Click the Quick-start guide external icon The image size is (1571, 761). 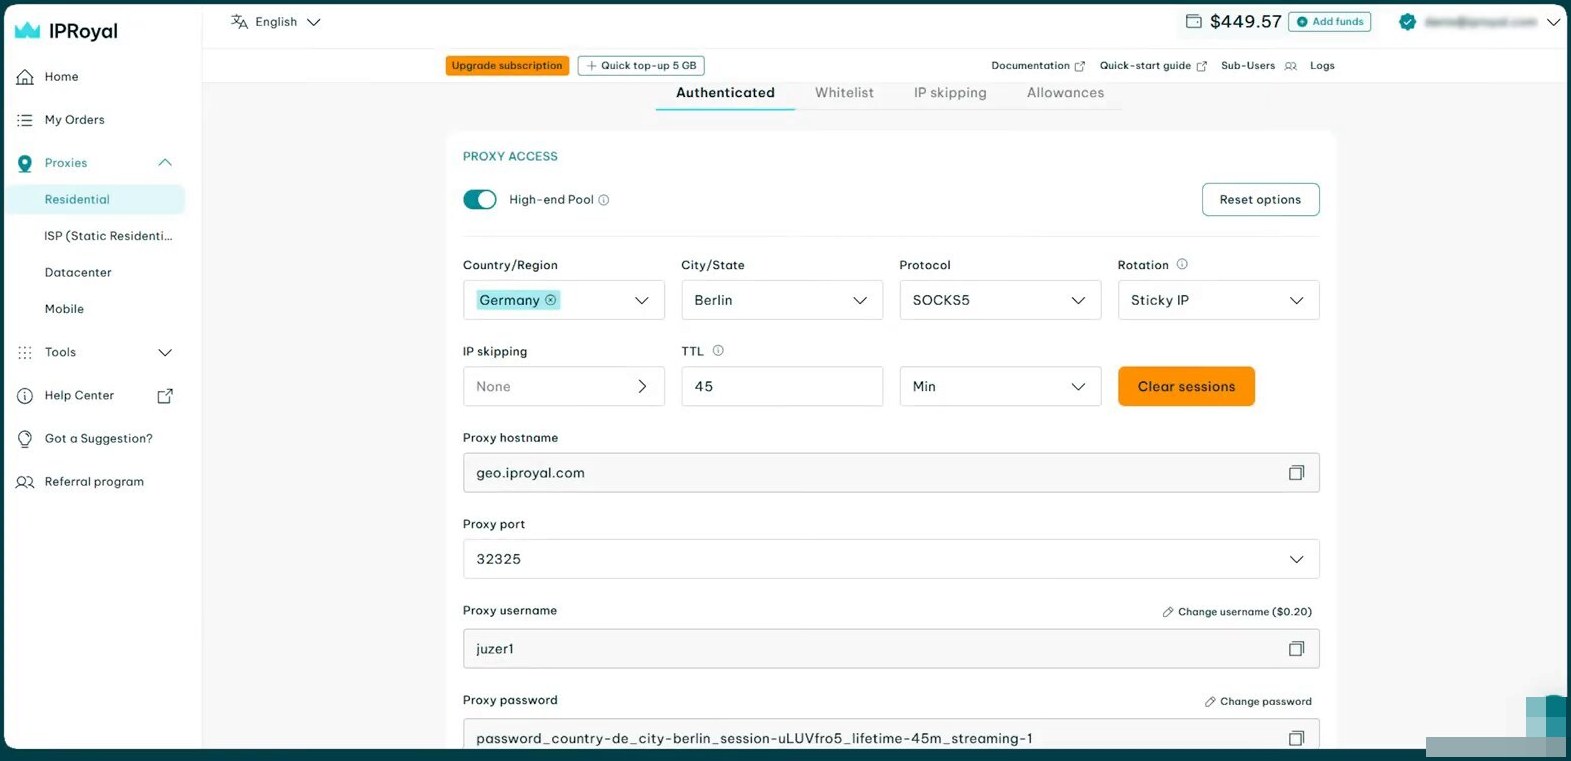pyautogui.click(x=1202, y=66)
